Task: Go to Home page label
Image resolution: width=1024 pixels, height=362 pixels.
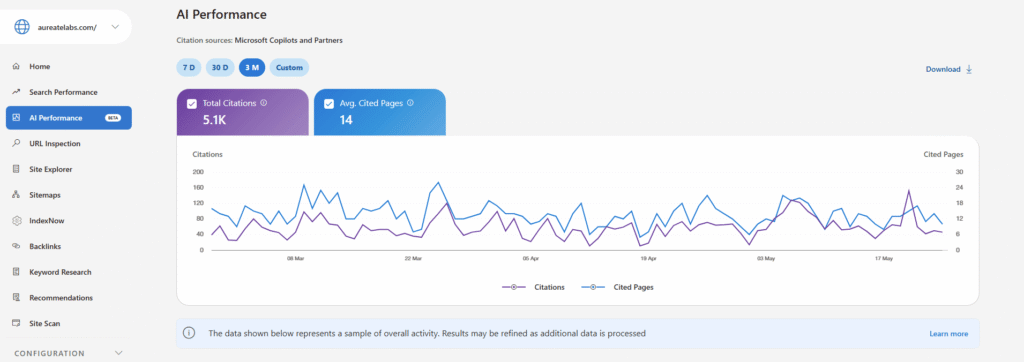Action: click(x=39, y=67)
